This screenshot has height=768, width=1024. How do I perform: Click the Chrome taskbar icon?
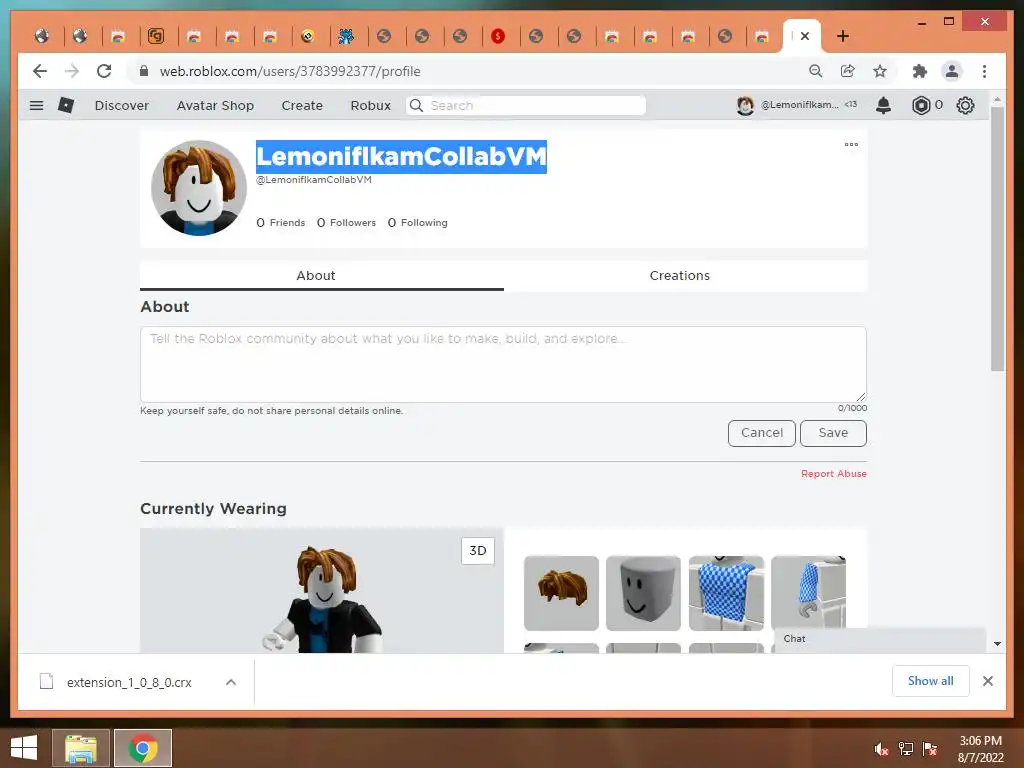click(143, 748)
